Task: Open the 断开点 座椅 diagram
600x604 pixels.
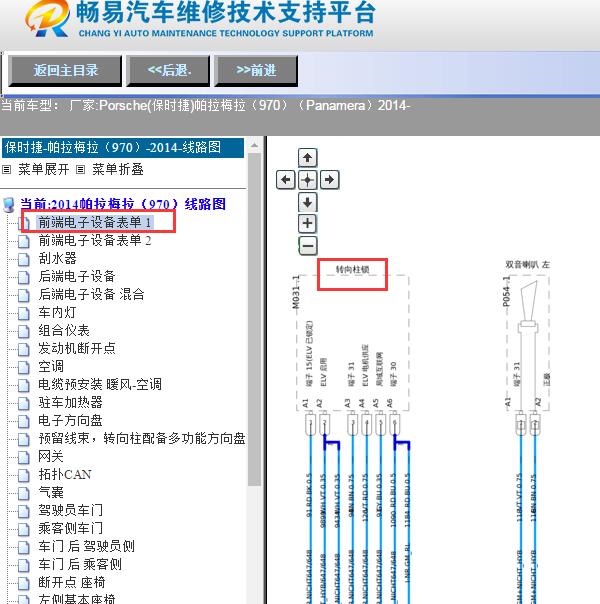Action: pos(72,582)
